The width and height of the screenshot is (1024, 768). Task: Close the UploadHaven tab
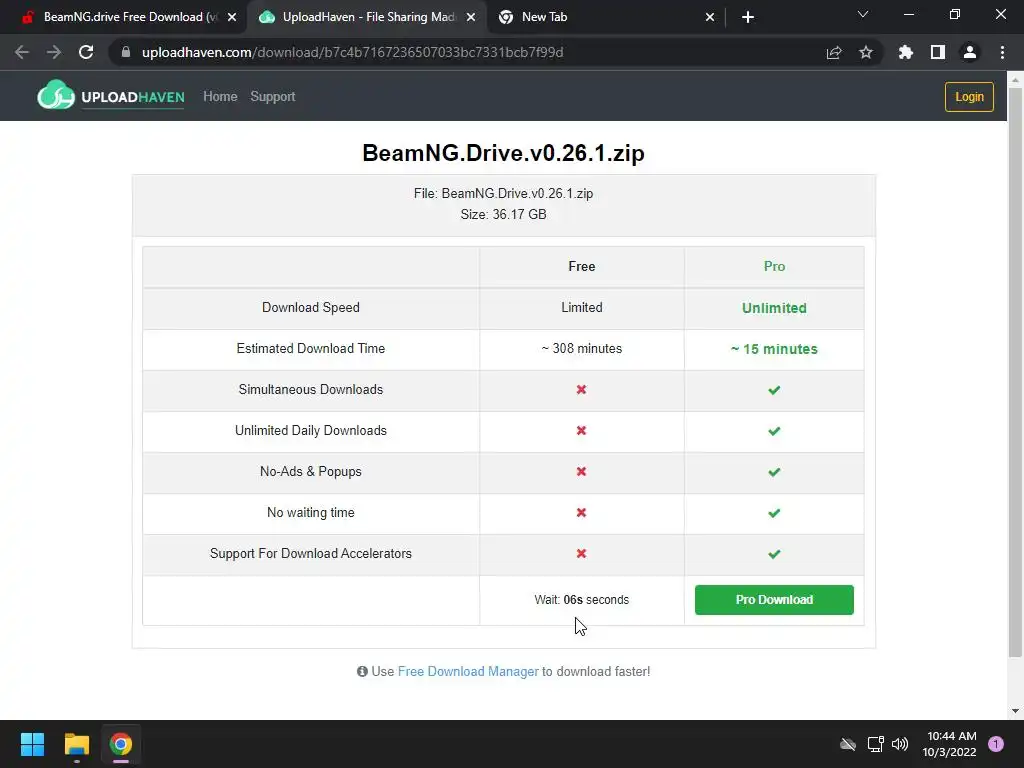471,17
